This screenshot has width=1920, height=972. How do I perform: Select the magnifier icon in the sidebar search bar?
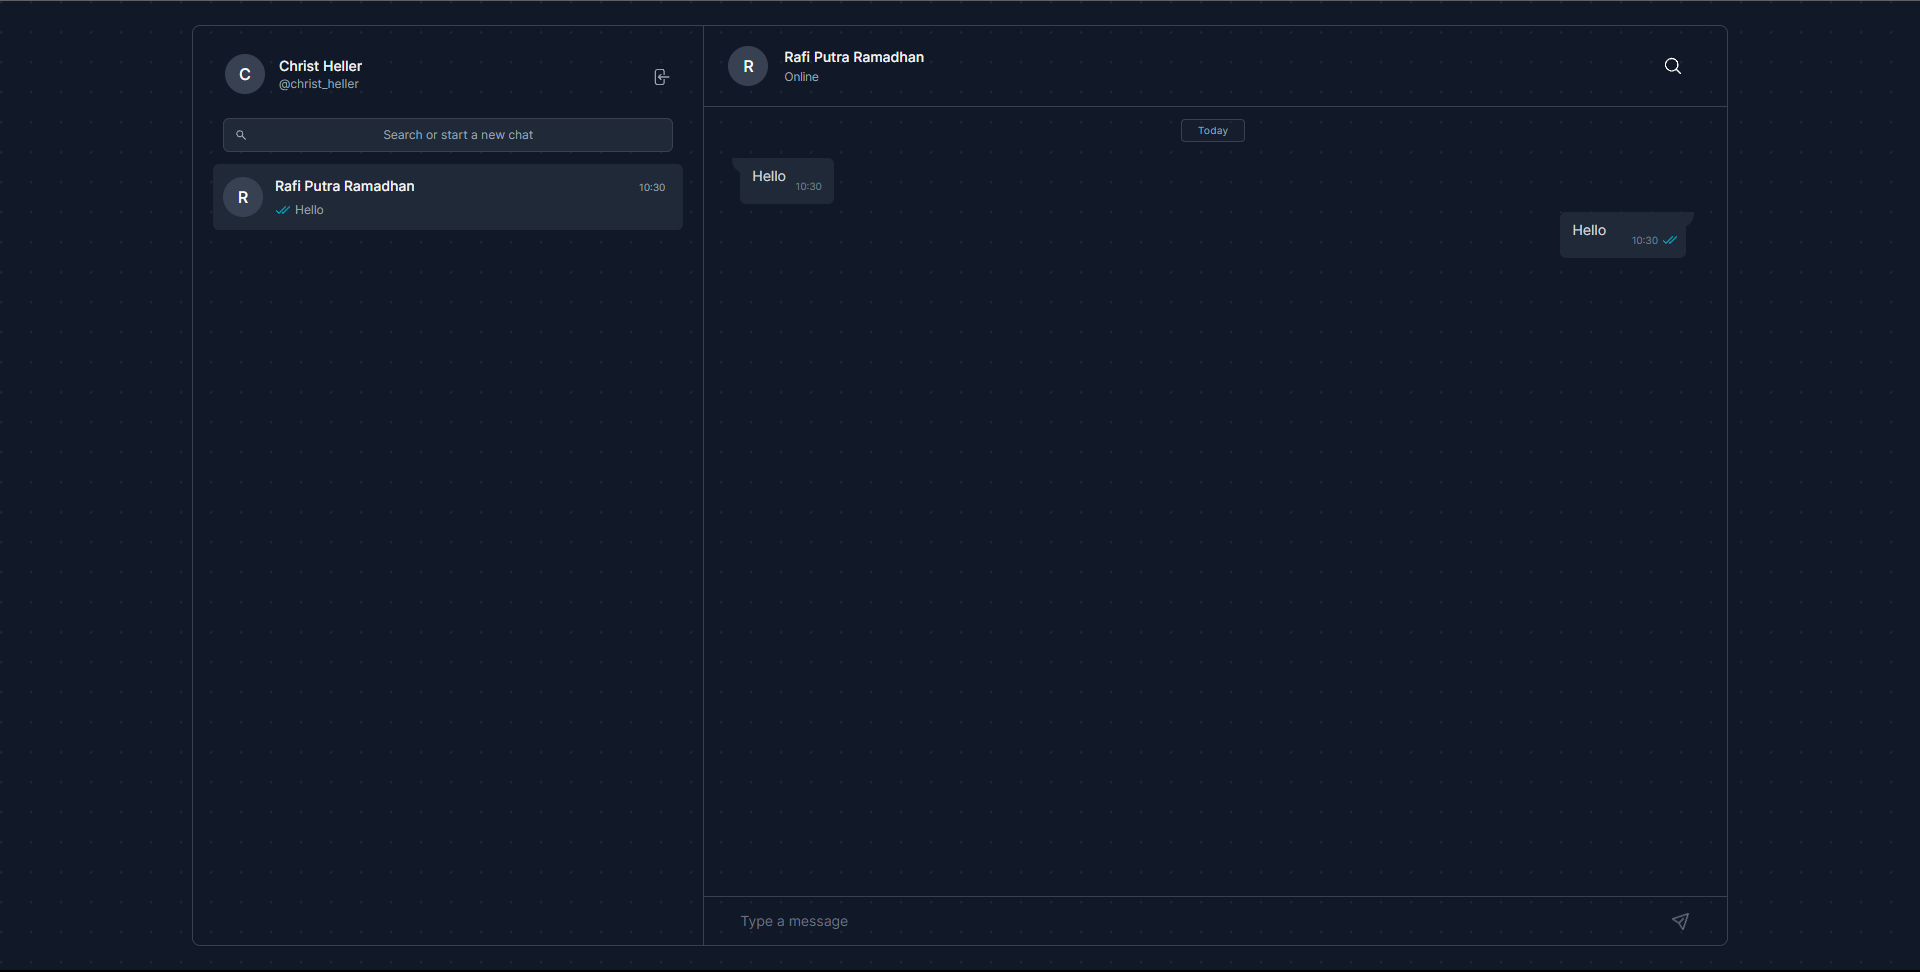click(241, 134)
